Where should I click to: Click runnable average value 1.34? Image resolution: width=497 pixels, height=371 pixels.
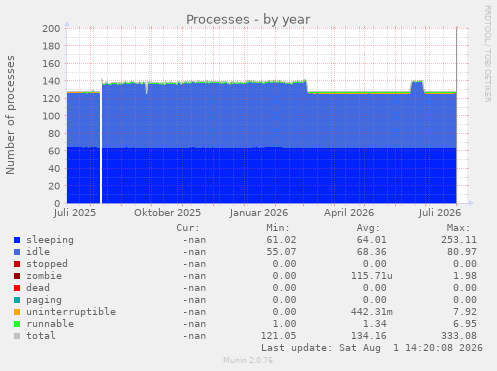(375, 324)
